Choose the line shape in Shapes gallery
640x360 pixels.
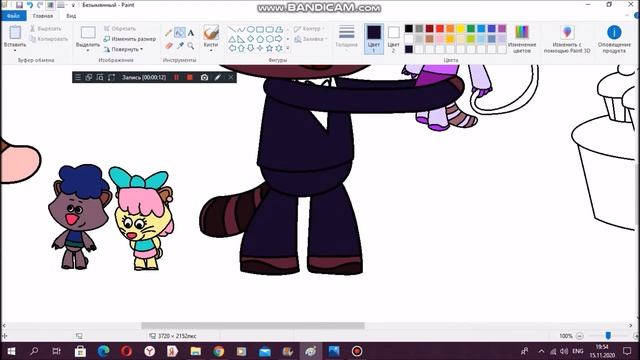click(231, 29)
